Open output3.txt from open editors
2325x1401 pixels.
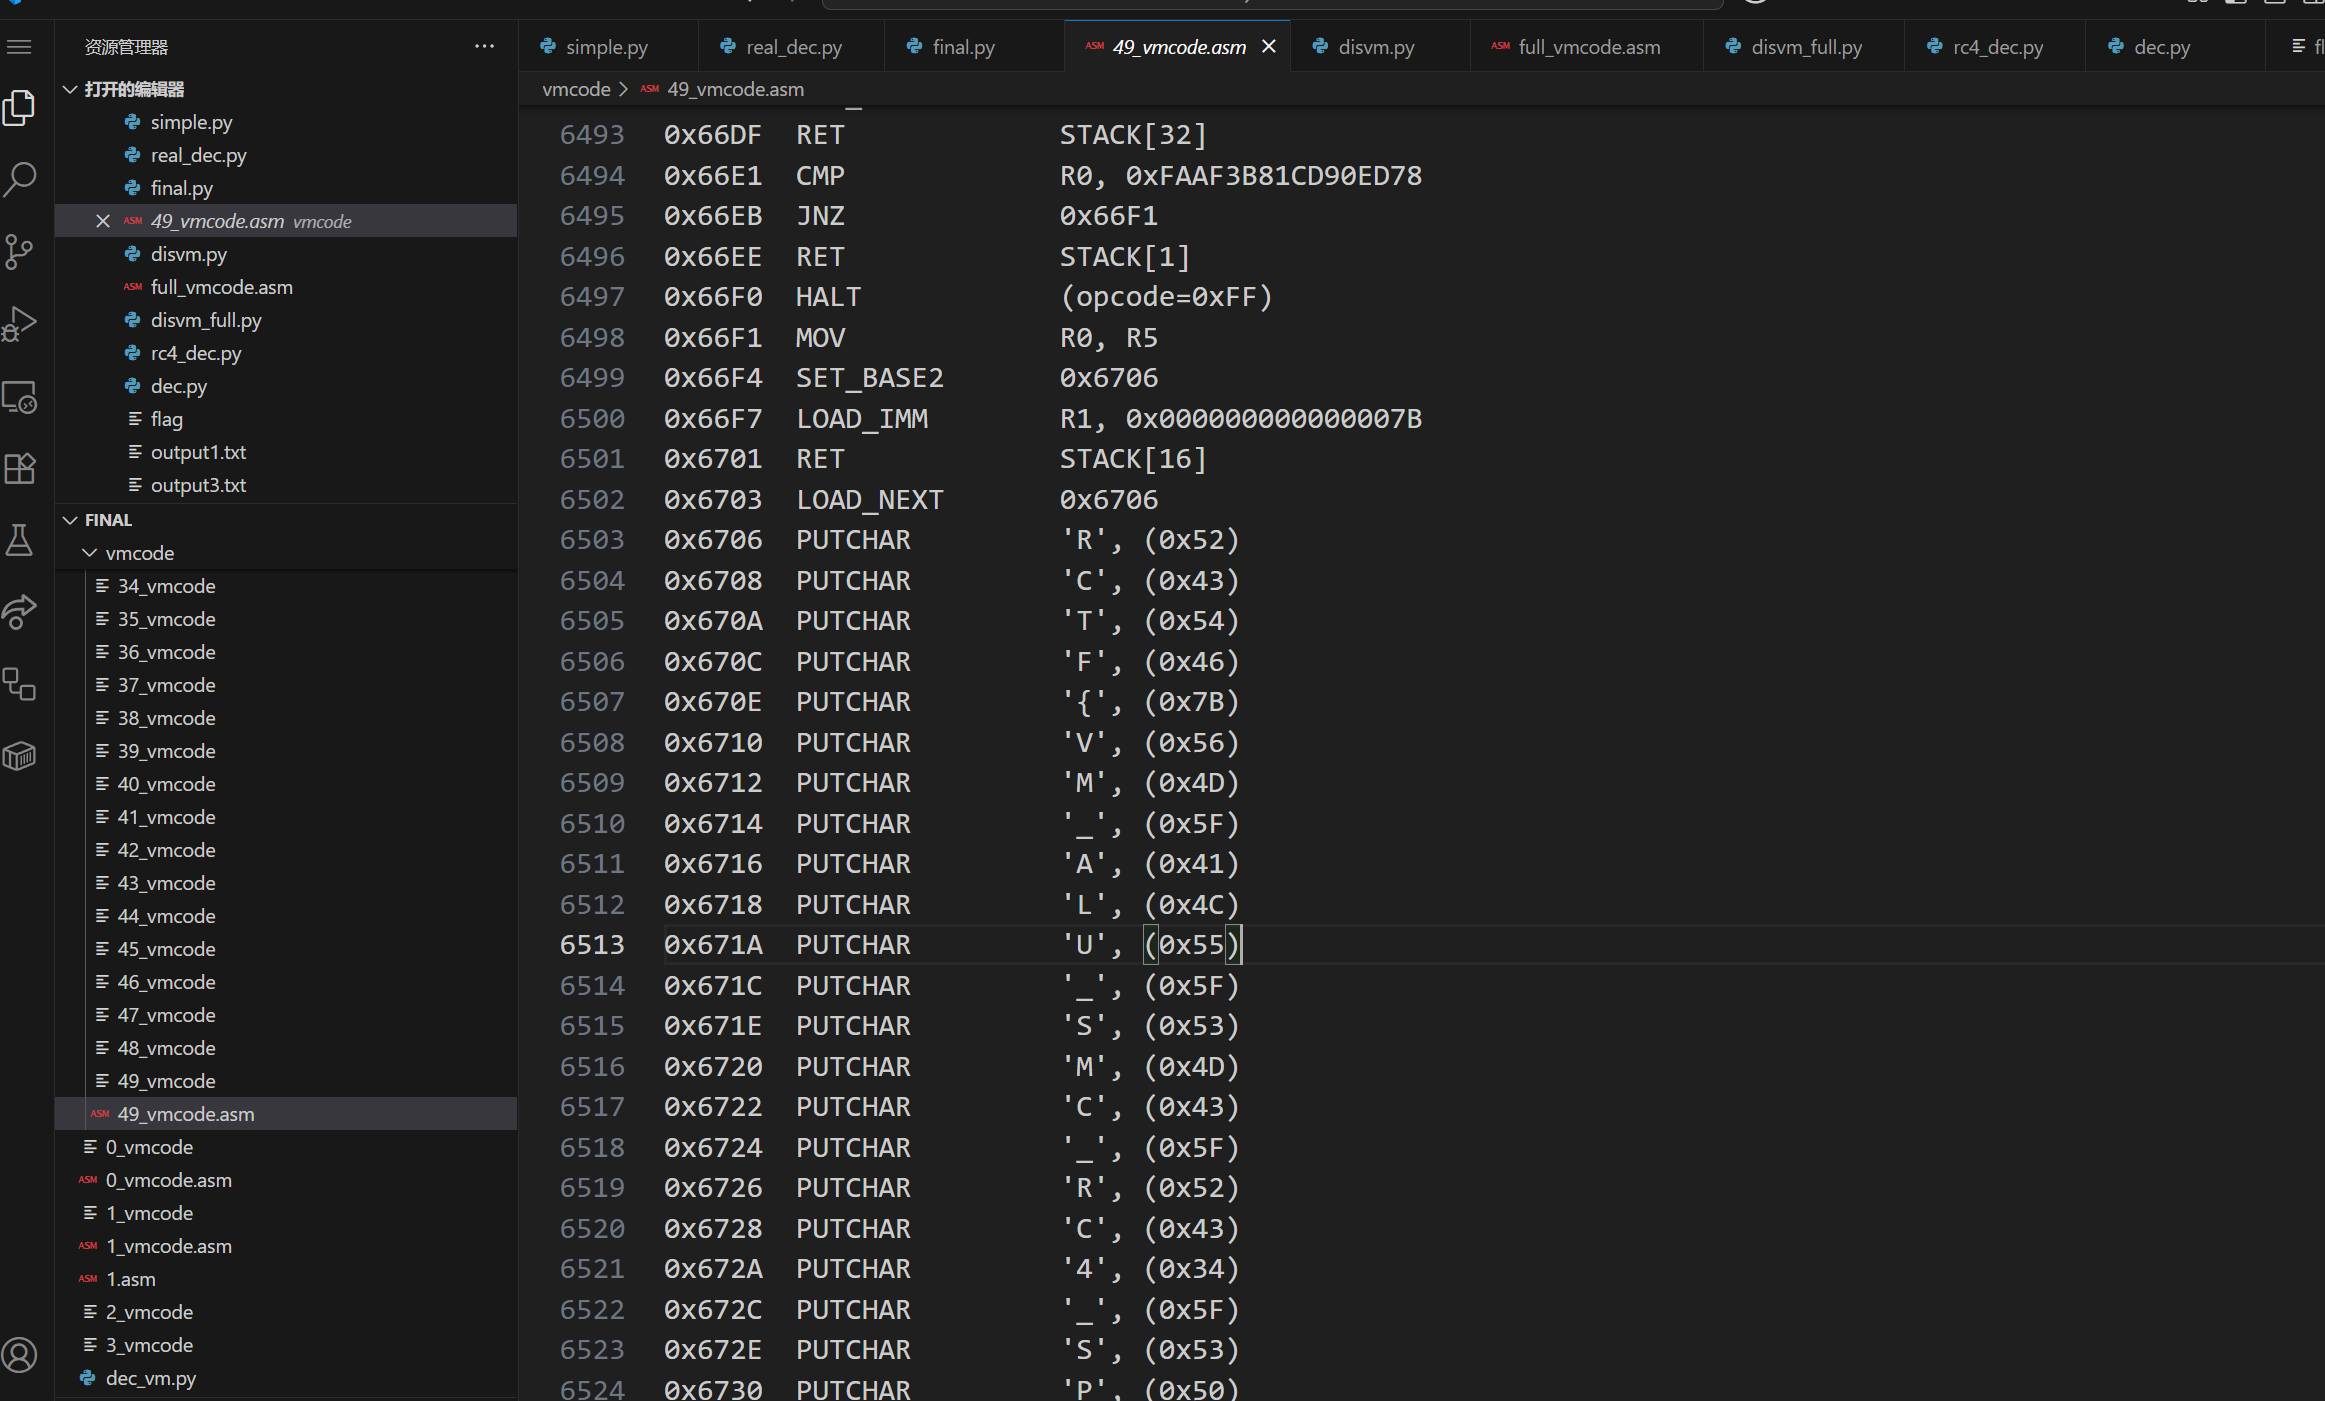(x=198, y=485)
